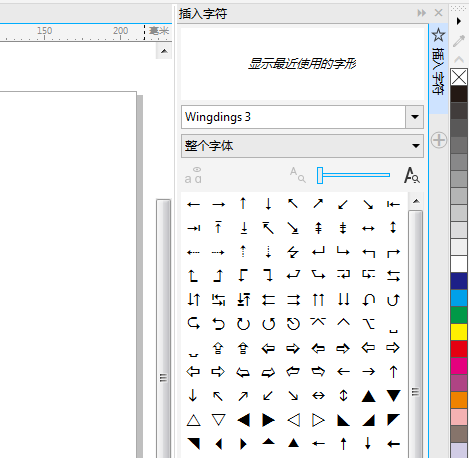Screen dimensions: 470x458
Task: Select the outlined down triangle glyph
Action: pos(218,420)
